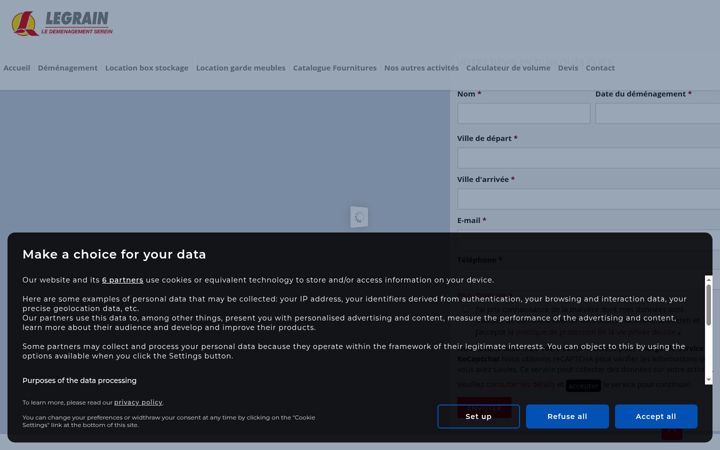This screenshot has width=720, height=450.
Task: Click the loading spinner icon
Action: pyautogui.click(x=359, y=217)
